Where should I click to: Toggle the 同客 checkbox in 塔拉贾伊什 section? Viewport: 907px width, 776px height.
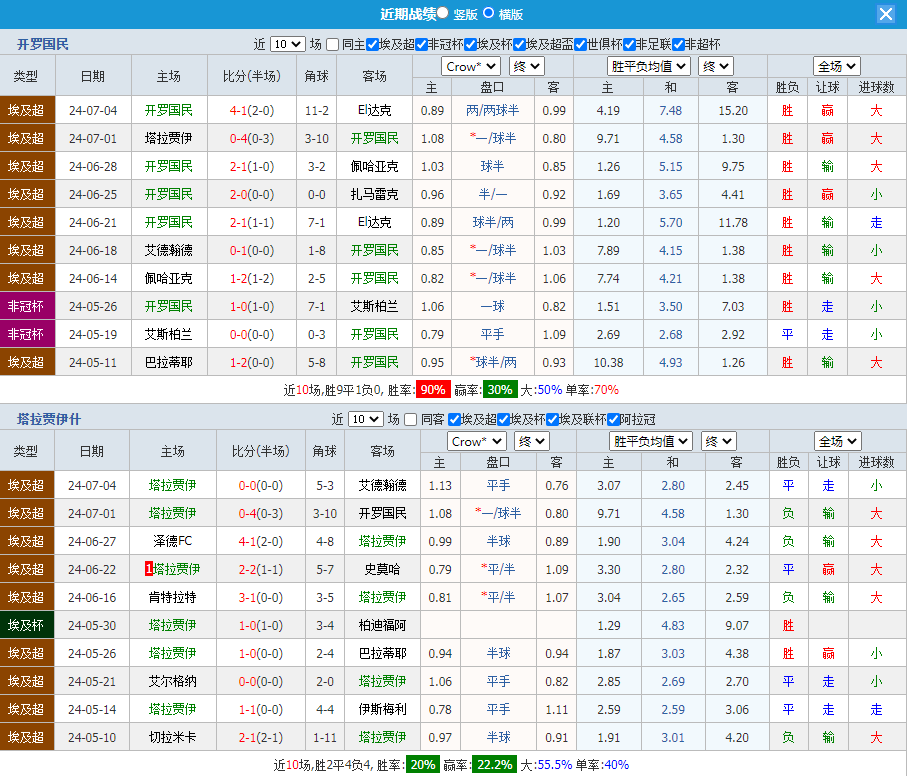click(412, 419)
